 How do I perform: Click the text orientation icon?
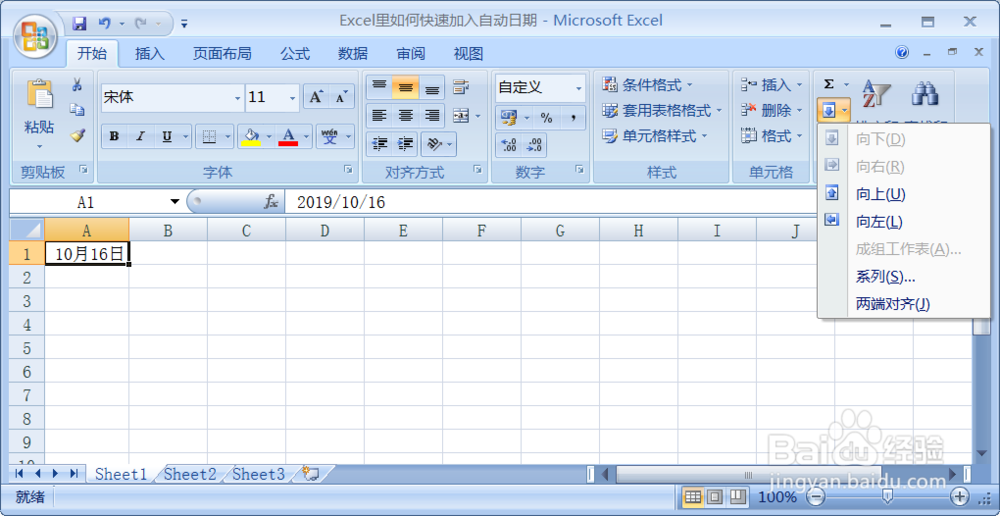click(434, 144)
